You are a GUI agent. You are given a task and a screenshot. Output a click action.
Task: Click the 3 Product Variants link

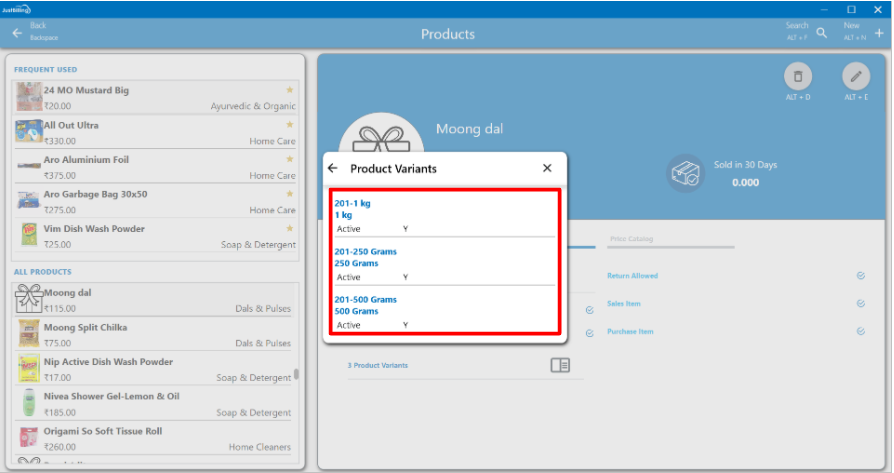click(x=378, y=366)
